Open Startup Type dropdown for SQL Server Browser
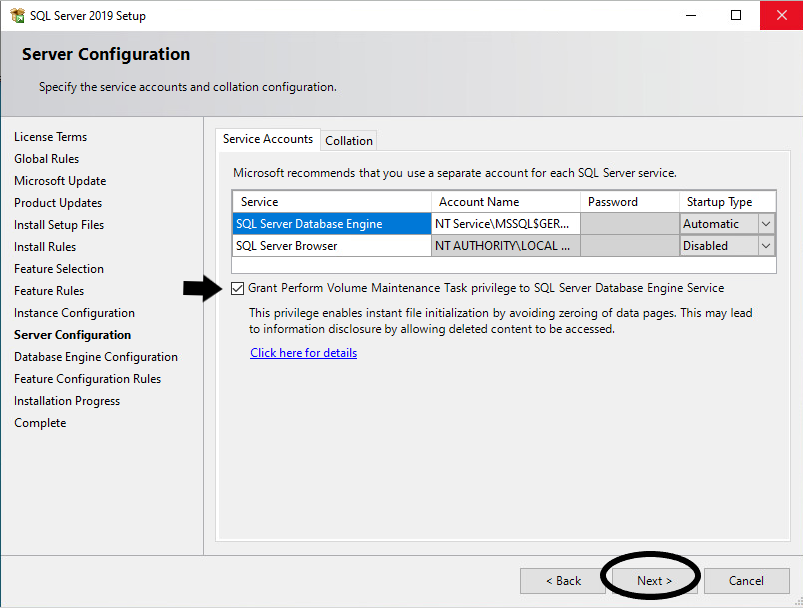The height and width of the screenshot is (608, 803). coord(766,246)
